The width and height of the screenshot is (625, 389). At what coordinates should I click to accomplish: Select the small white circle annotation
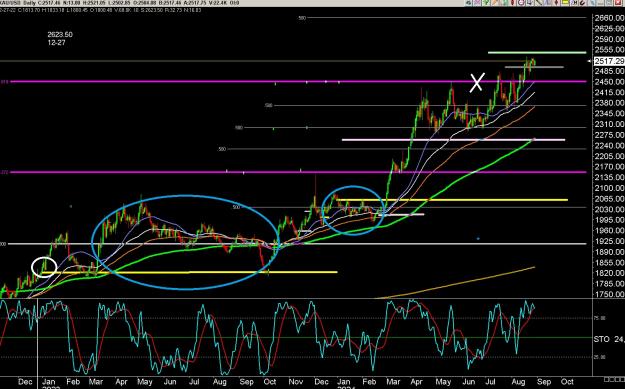(44, 267)
